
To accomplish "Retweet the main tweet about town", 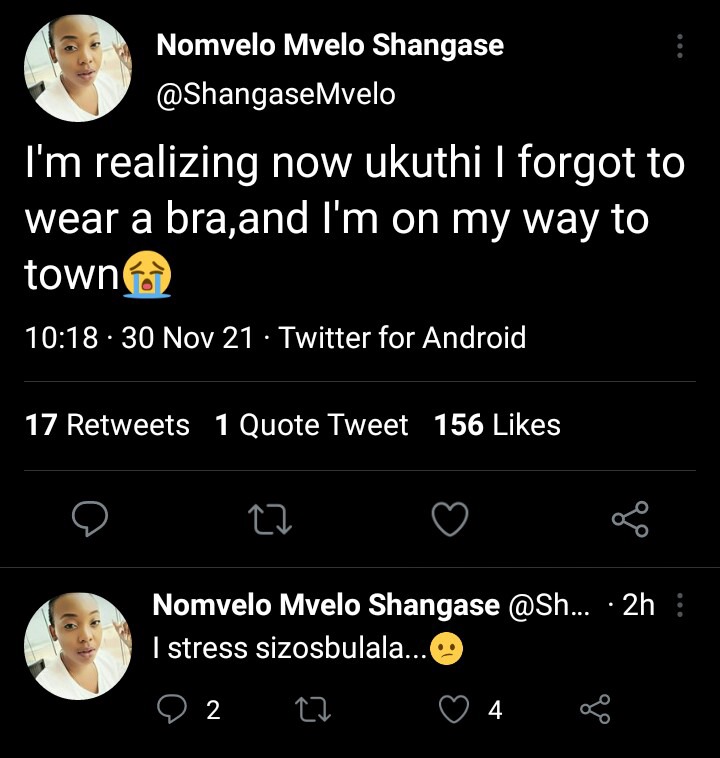I will pyautogui.click(x=270, y=520).
